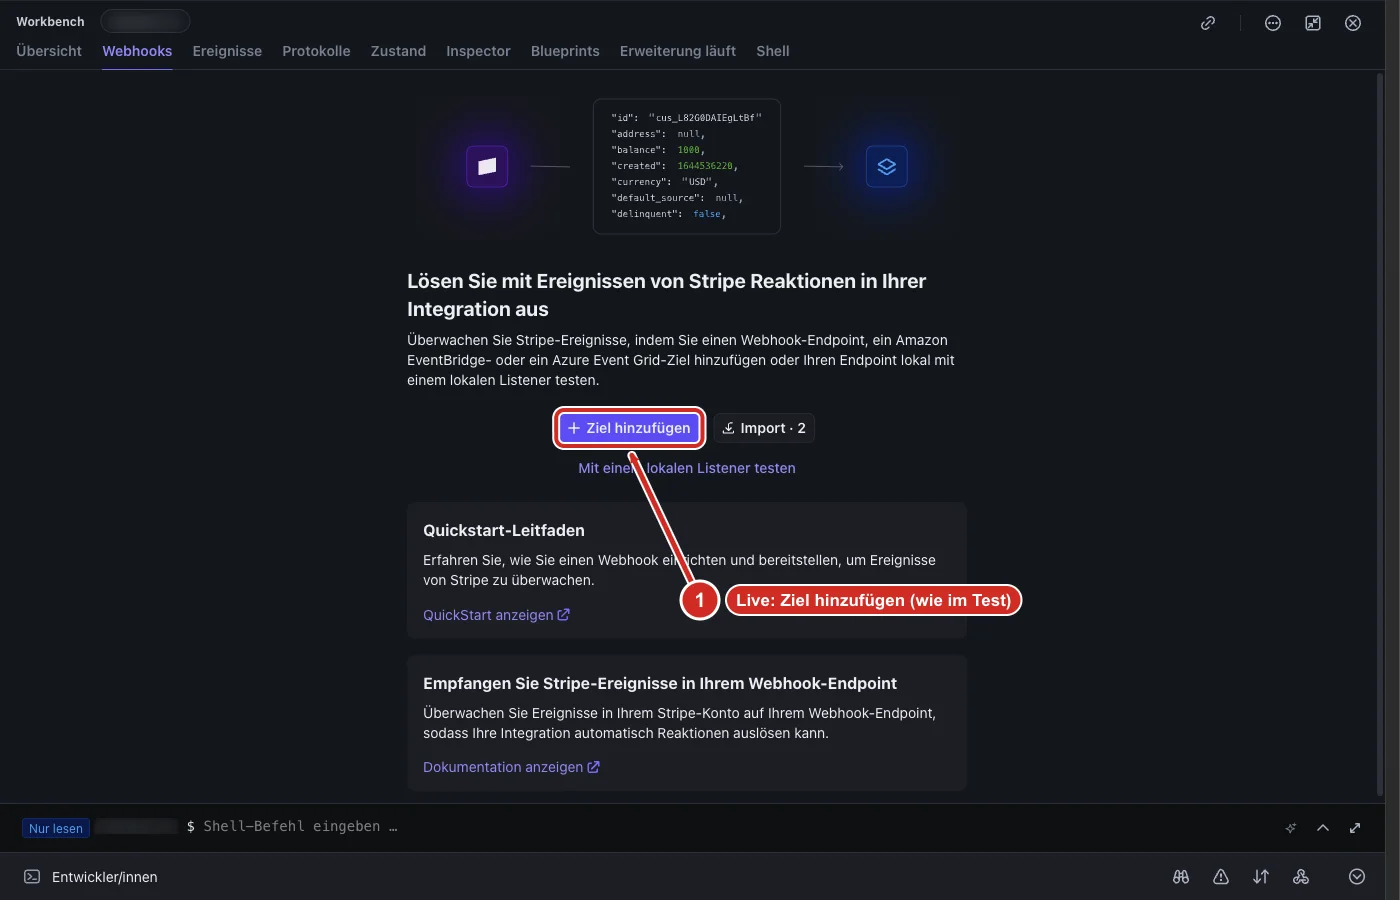Viewport: 1400px width, 900px height.
Task: Click the circled chevron-down collapse icon
Action: pos(1357,877)
